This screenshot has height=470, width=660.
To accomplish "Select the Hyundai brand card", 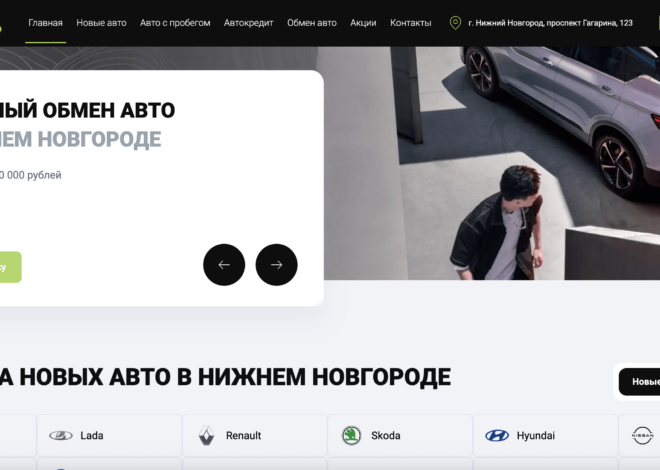I will tap(546, 435).
